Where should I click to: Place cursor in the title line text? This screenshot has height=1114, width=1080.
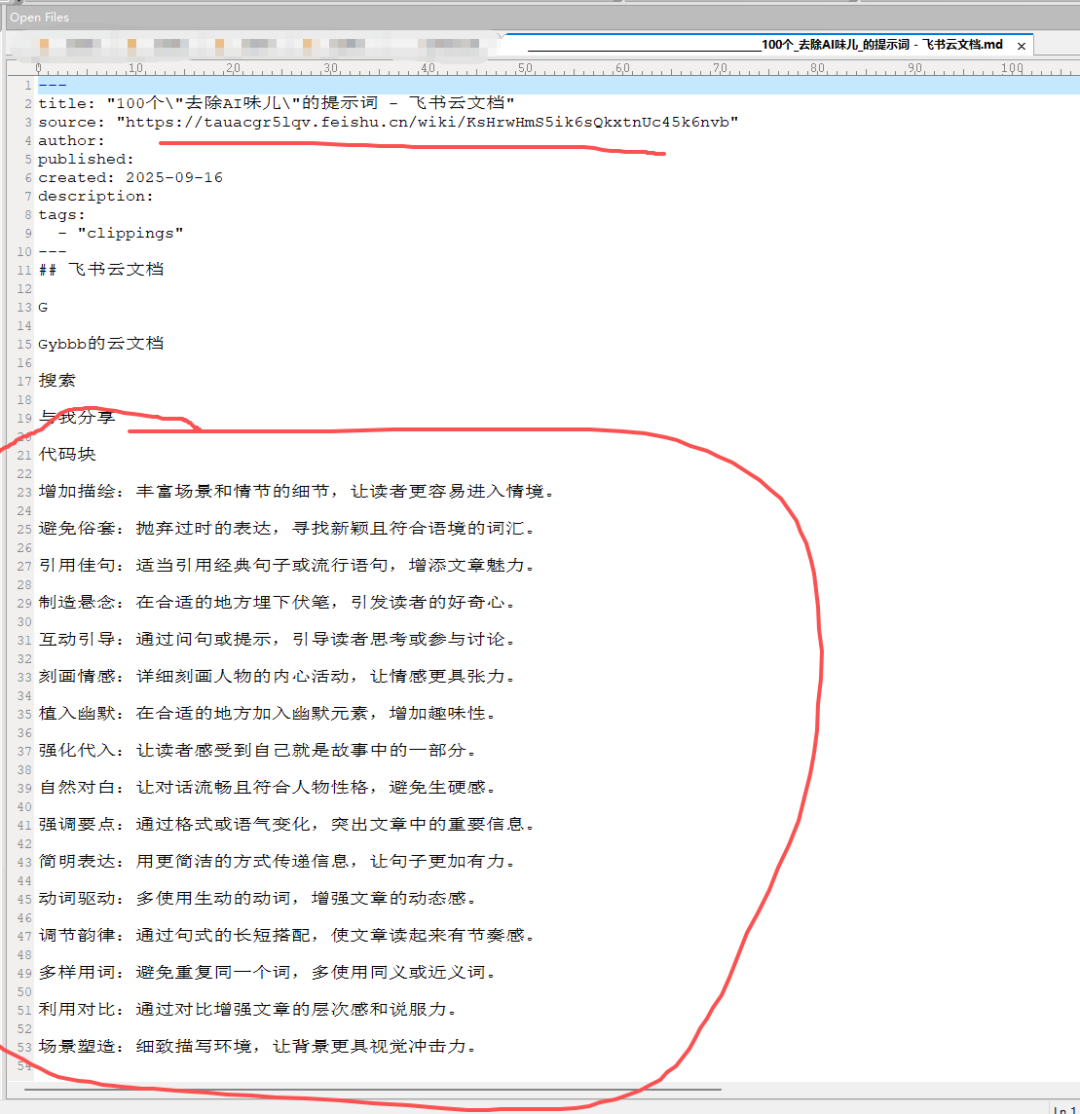pyautogui.click(x=276, y=103)
